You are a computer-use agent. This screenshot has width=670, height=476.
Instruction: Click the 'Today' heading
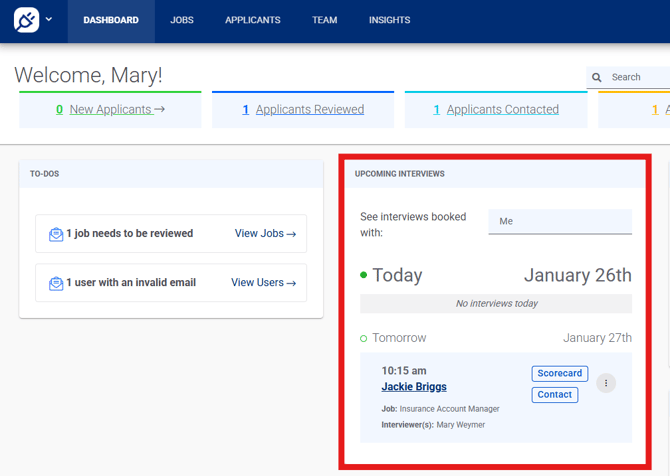coord(397,275)
